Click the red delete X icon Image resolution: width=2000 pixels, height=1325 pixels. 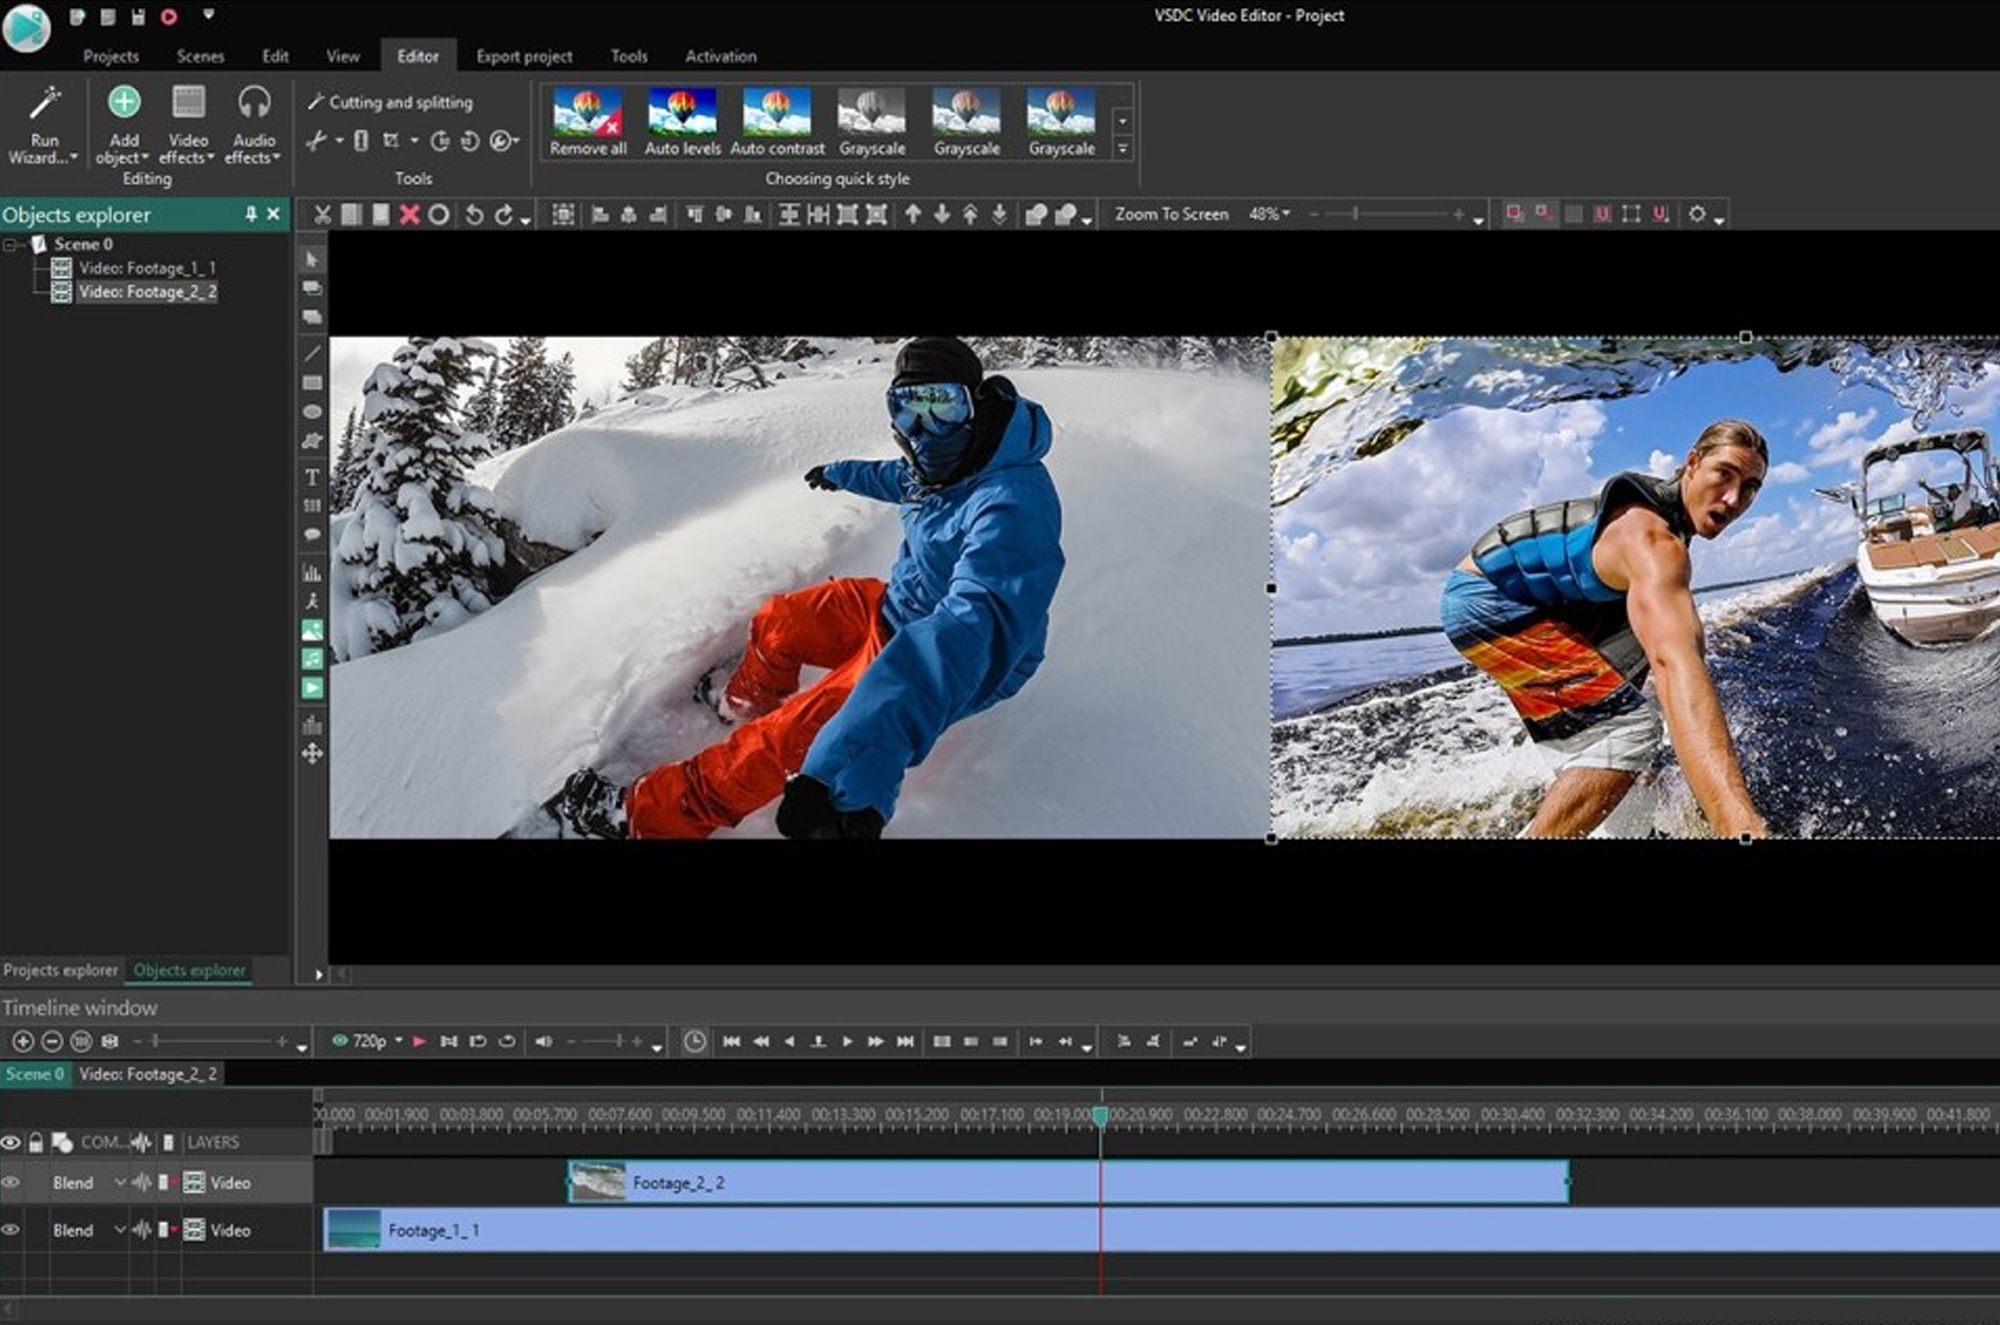[409, 214]
